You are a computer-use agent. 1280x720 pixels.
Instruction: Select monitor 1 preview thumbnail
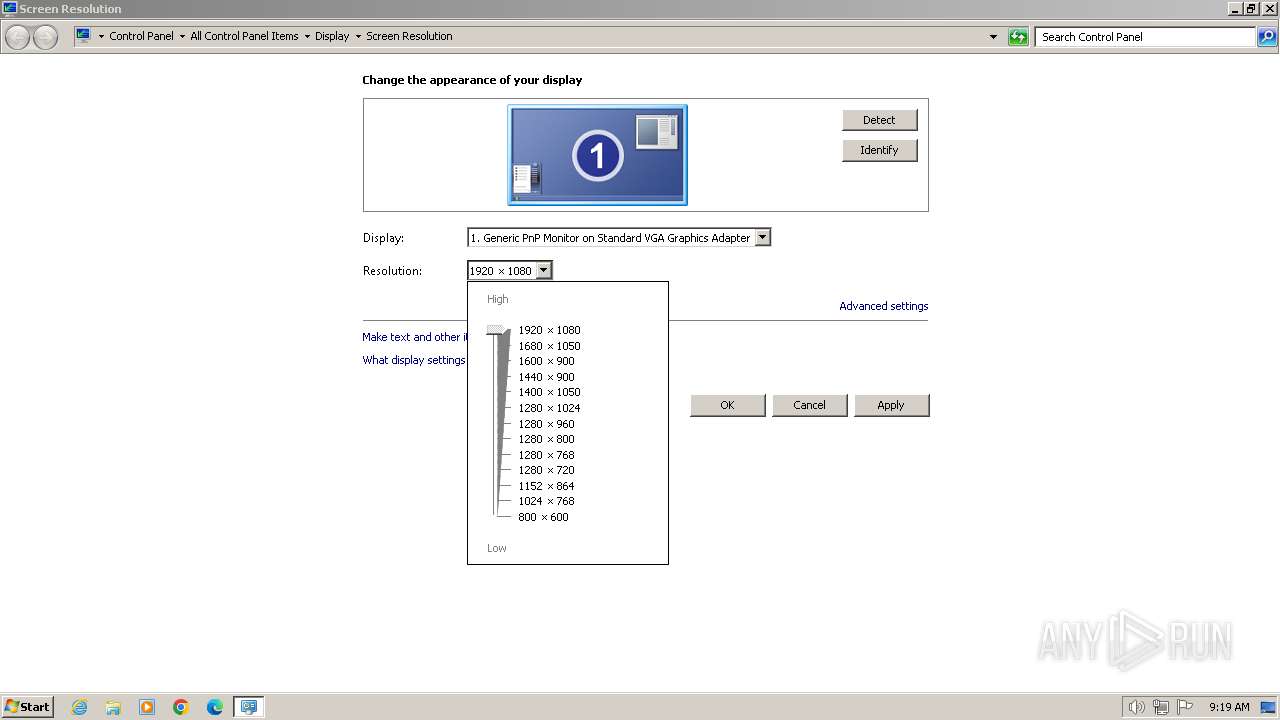point(597,155)
